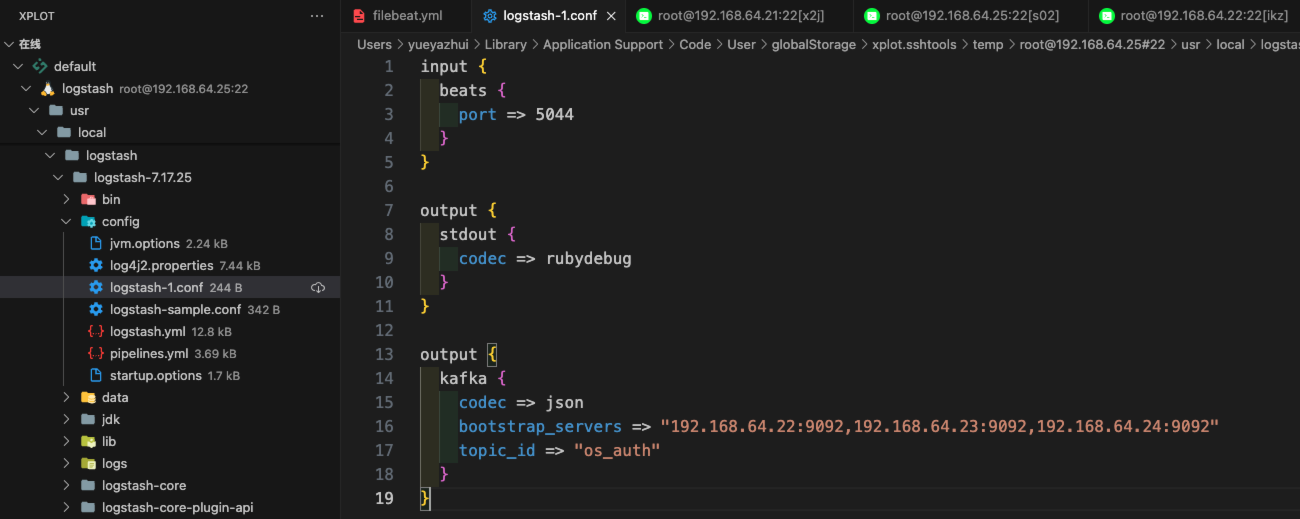Click the bootstrap_servers address string
The height and width of the screenshot is (519, 1300).
pos(940,426)
